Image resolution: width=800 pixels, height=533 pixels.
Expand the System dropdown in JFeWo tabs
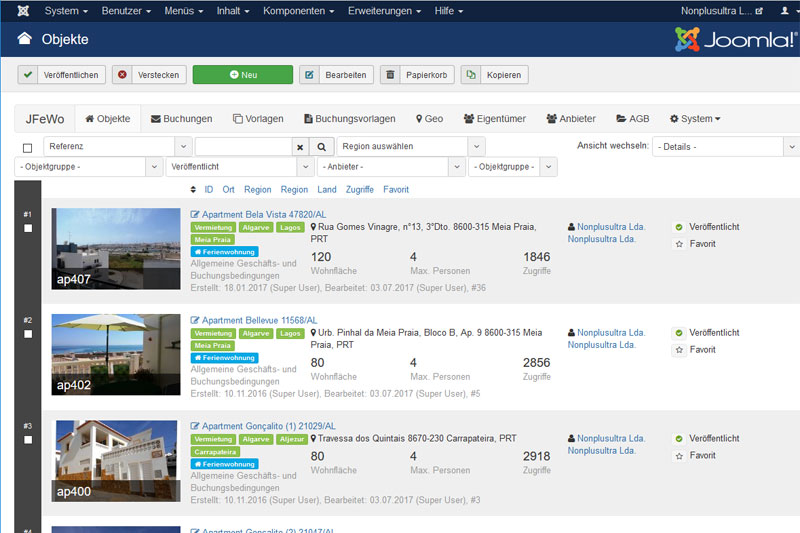pyautogui.click(x=695, y=118)
